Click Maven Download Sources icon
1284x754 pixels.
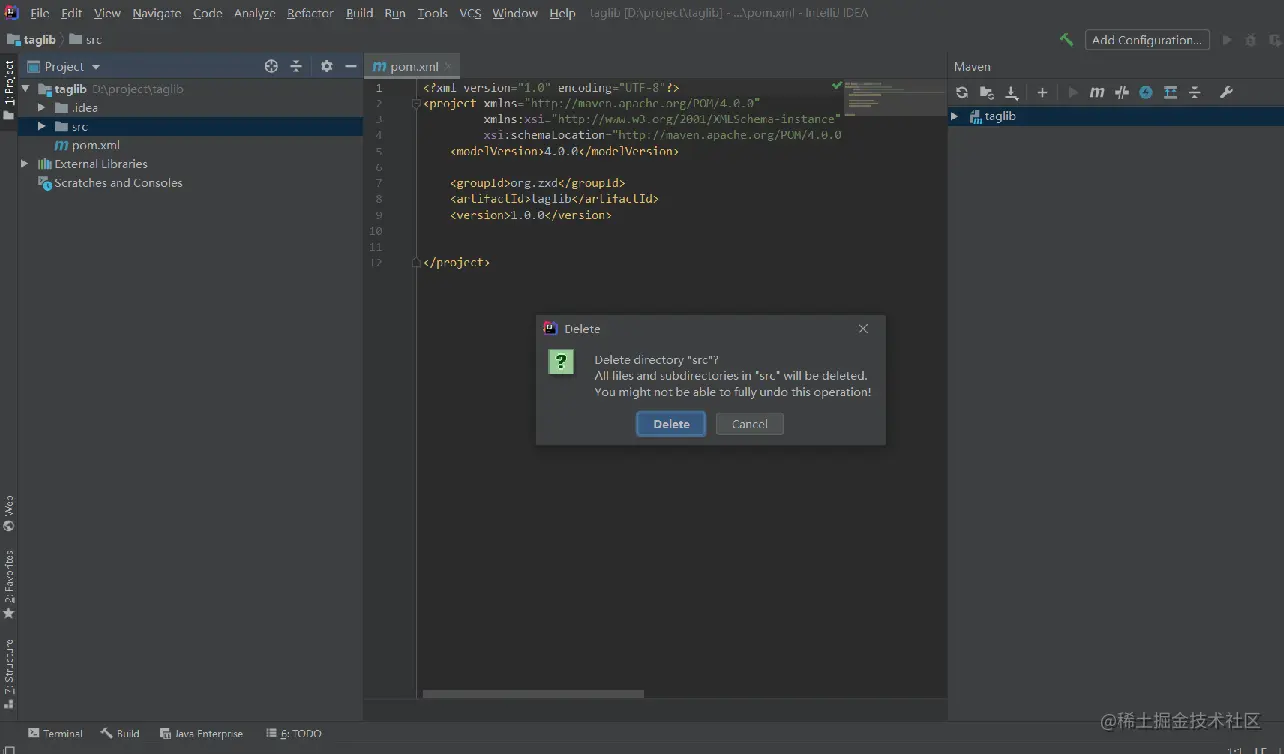(1012, 92)
